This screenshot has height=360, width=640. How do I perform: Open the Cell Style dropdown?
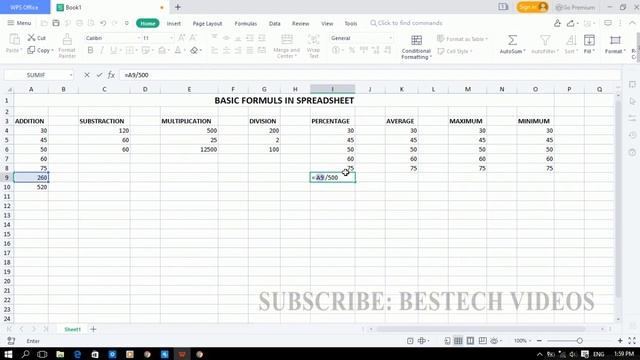point(455,51)
